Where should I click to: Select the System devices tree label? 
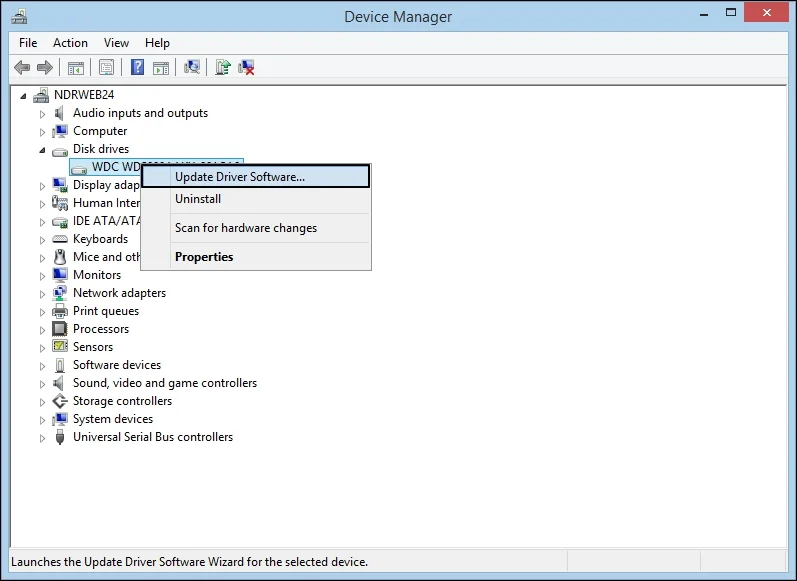[x=113, y=419]
